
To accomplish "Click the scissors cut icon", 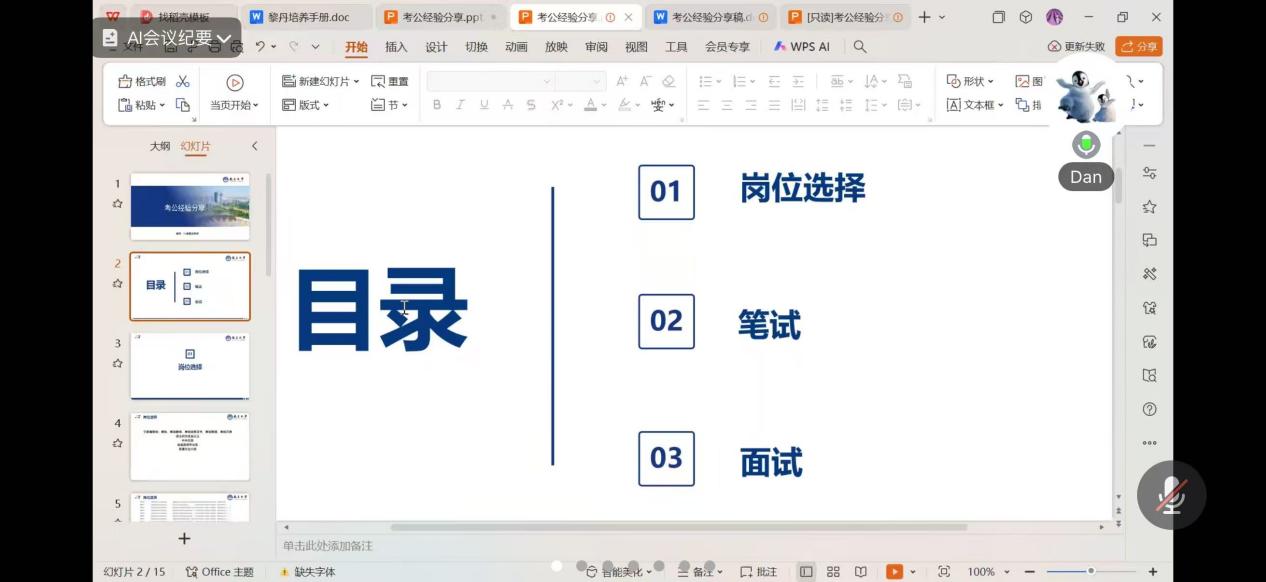I will click(x=183, y=81).
